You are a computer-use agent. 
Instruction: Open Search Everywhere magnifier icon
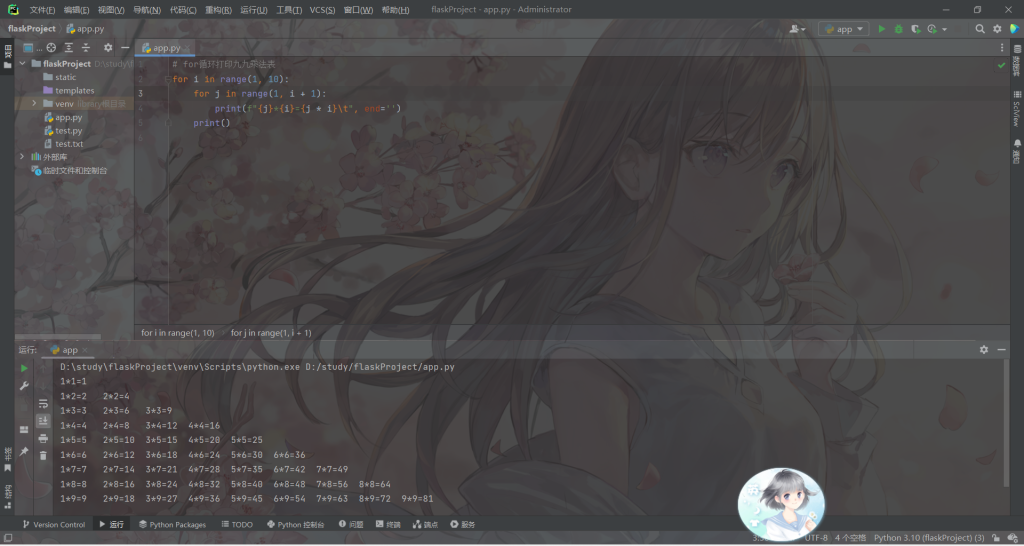(x=980, y=29)
